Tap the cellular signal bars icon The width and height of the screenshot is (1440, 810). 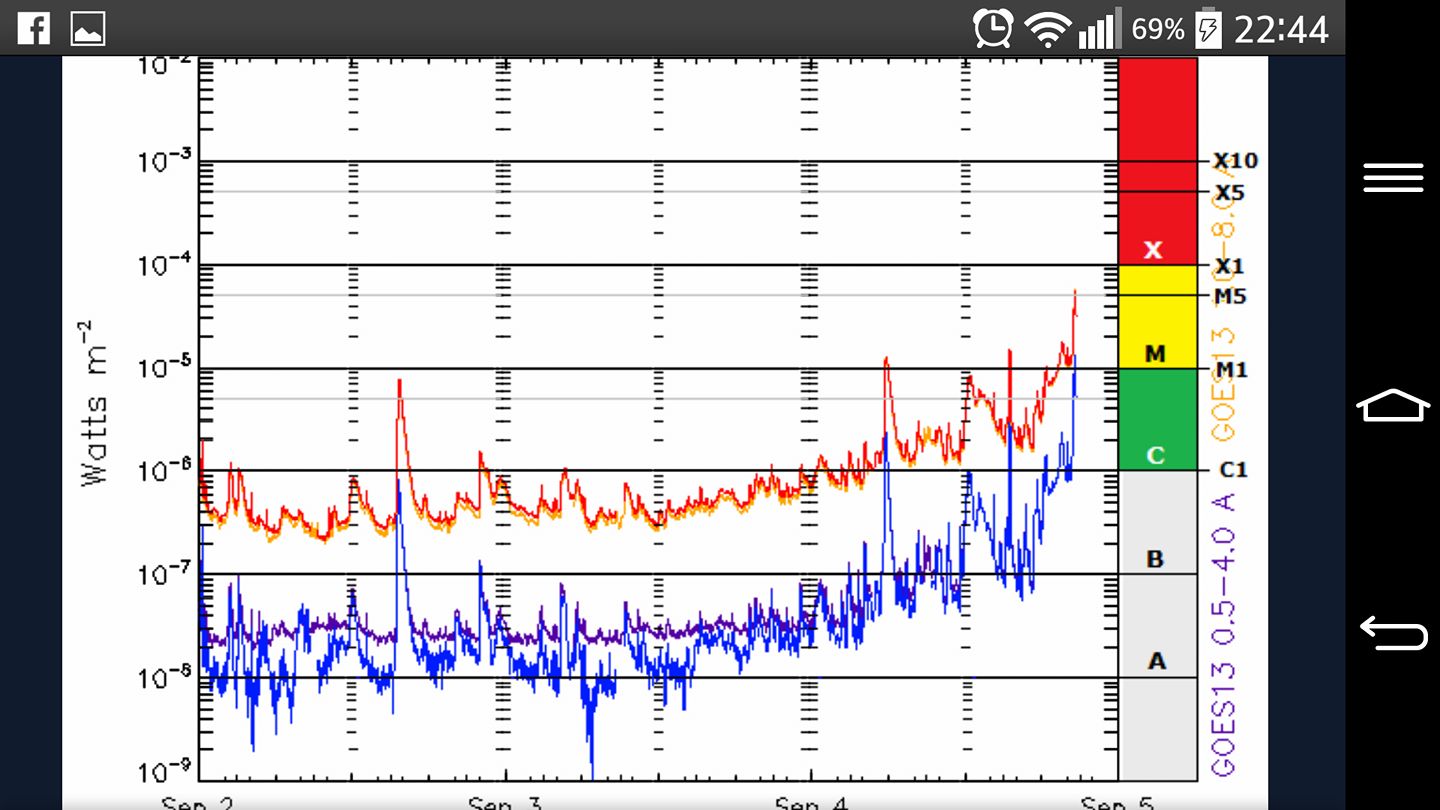pyautogui.click(x=1099, y=30)
